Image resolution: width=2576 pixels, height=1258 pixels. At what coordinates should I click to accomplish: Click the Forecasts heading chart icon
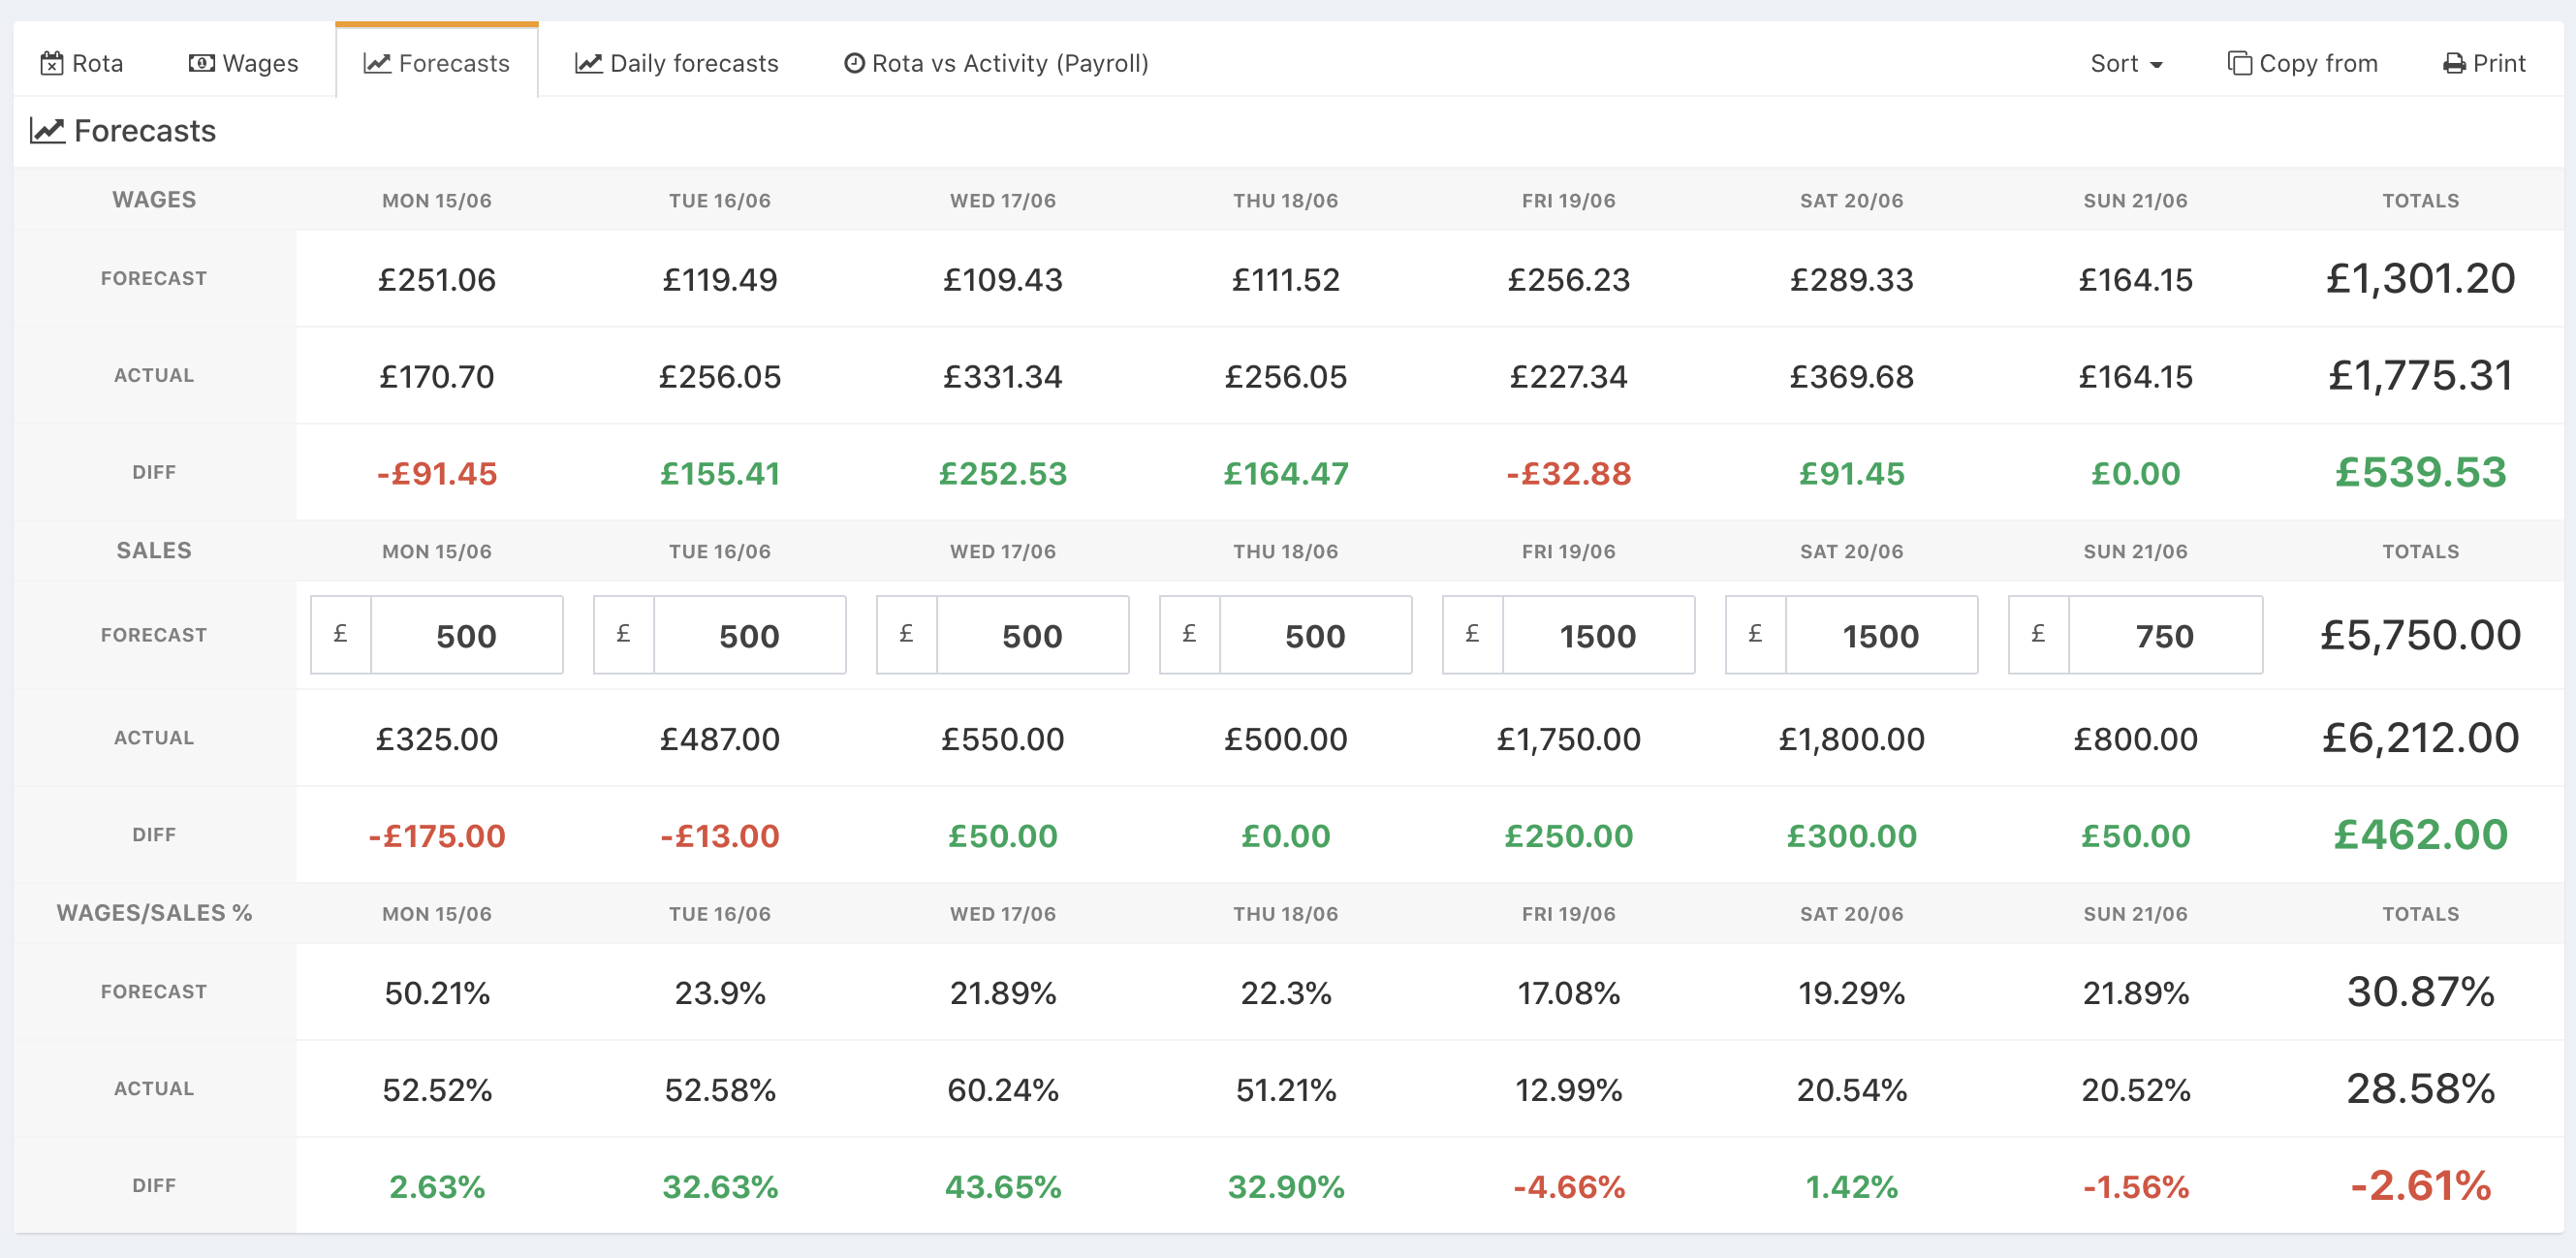click(47, 131)
